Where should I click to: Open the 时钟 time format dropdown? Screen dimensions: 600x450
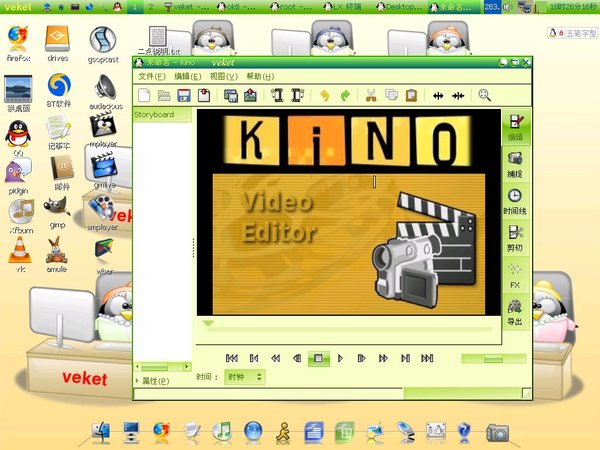[245, 377]
